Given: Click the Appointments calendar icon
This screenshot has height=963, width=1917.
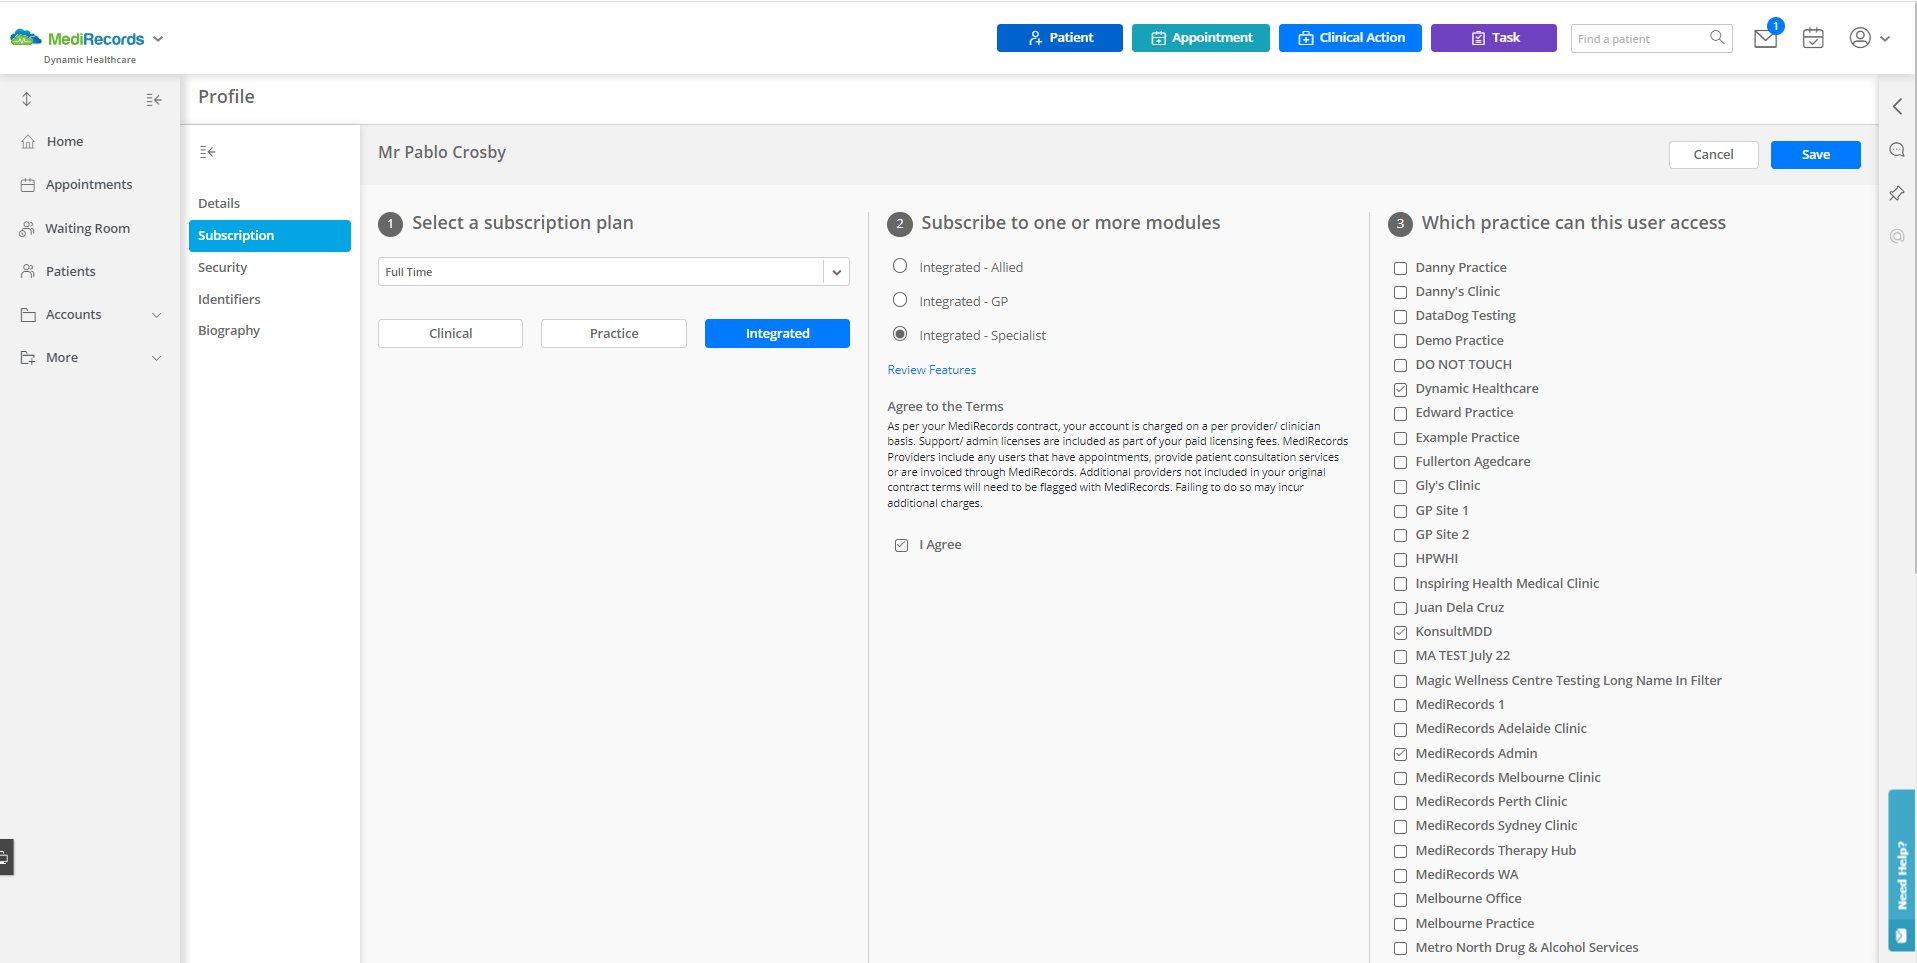Looking at the screenshot, I should click(x=28, y=185).
